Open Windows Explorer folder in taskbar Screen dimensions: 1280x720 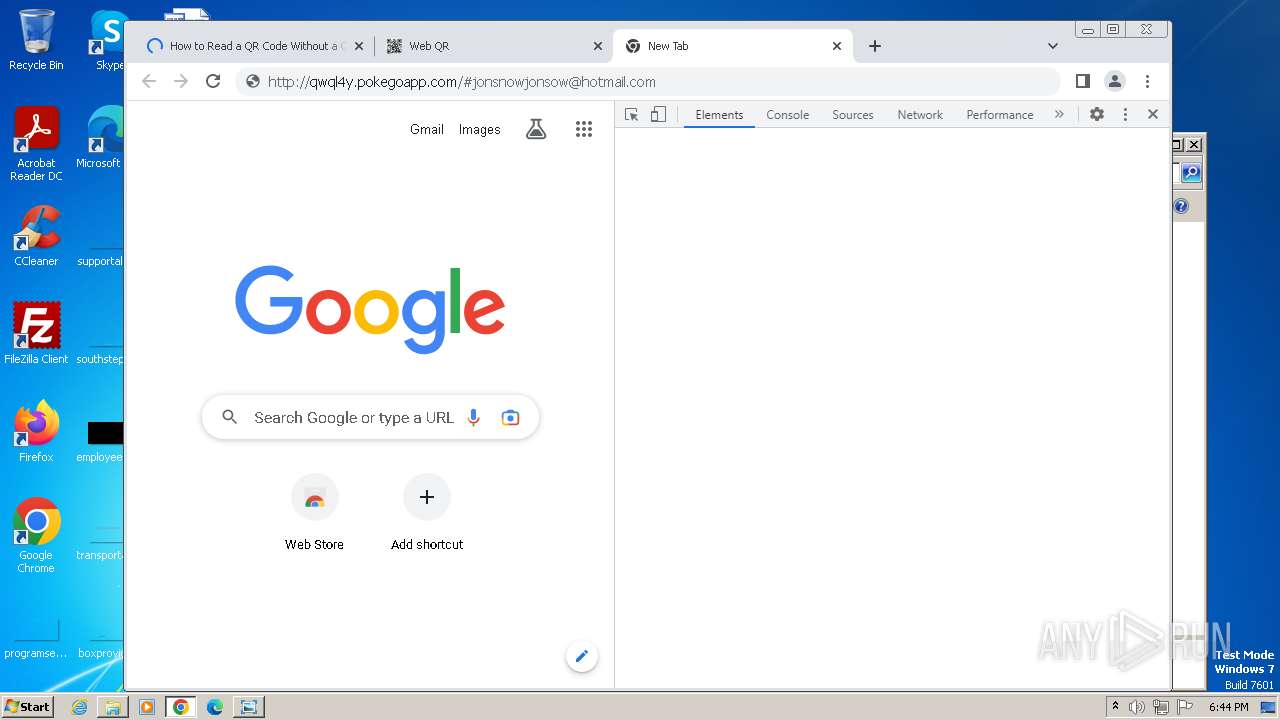pos(113,707)
